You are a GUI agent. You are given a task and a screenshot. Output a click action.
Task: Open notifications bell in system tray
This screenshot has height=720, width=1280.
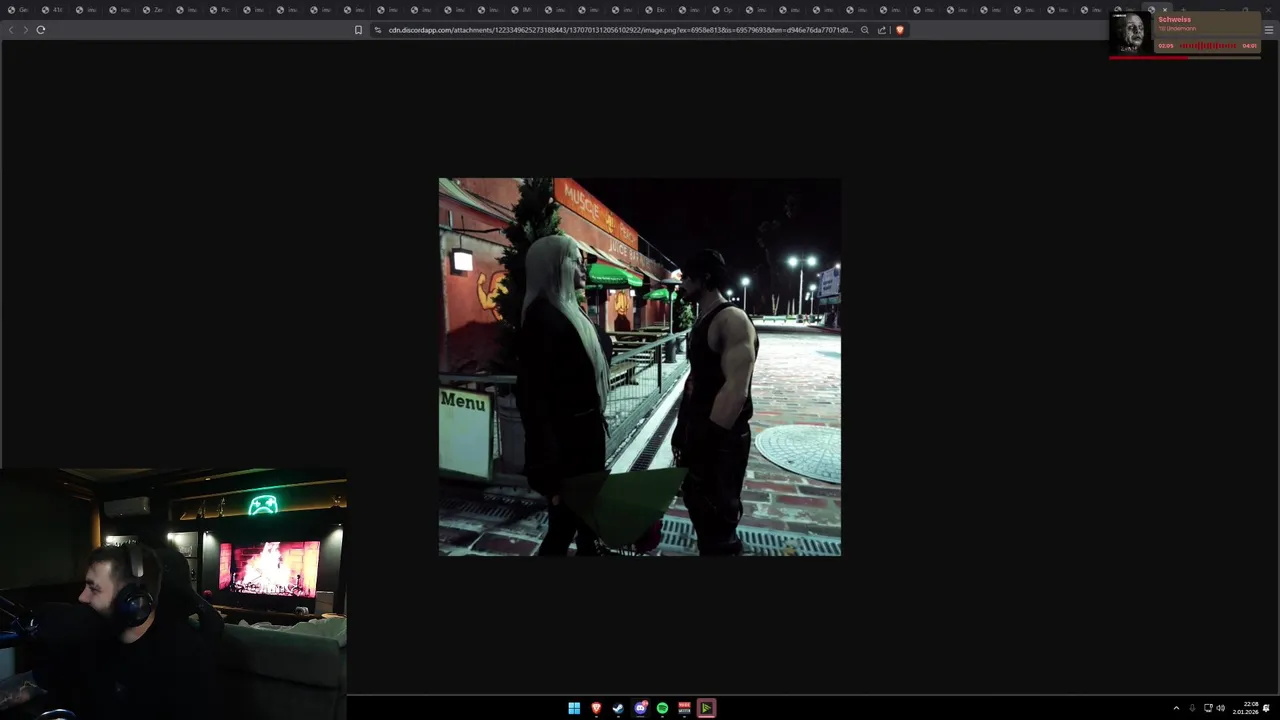[1267, 708]
